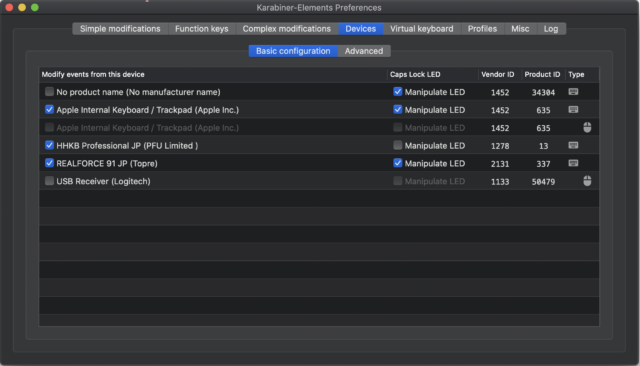Uncheck HHKB Professional JP device checkbox
Screen dimensions: 640x366
click(x=49, y=145)
